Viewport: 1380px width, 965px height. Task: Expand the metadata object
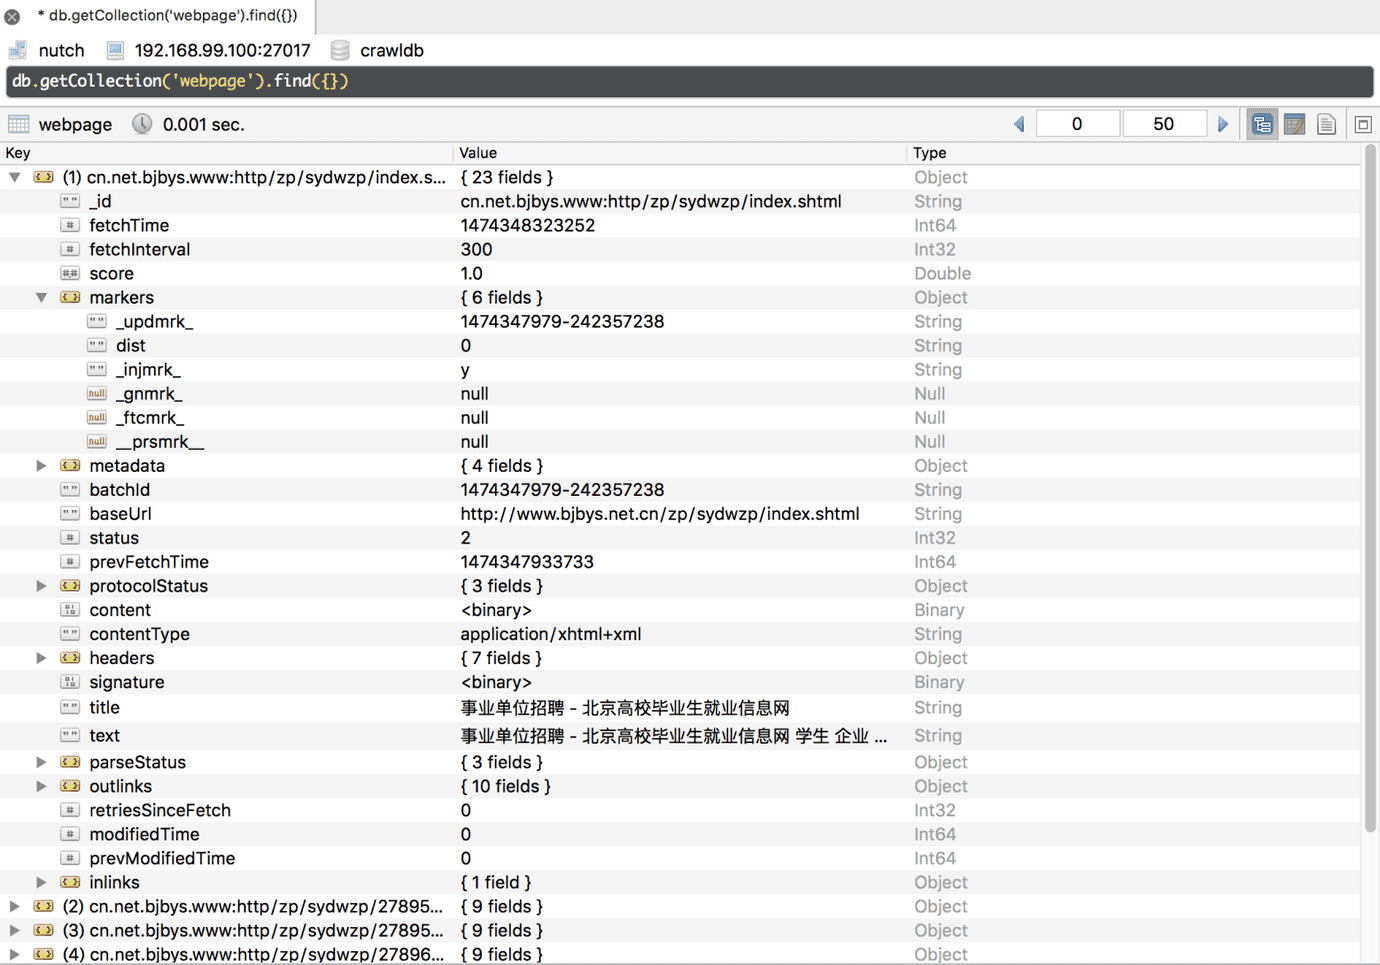point(41,466)
